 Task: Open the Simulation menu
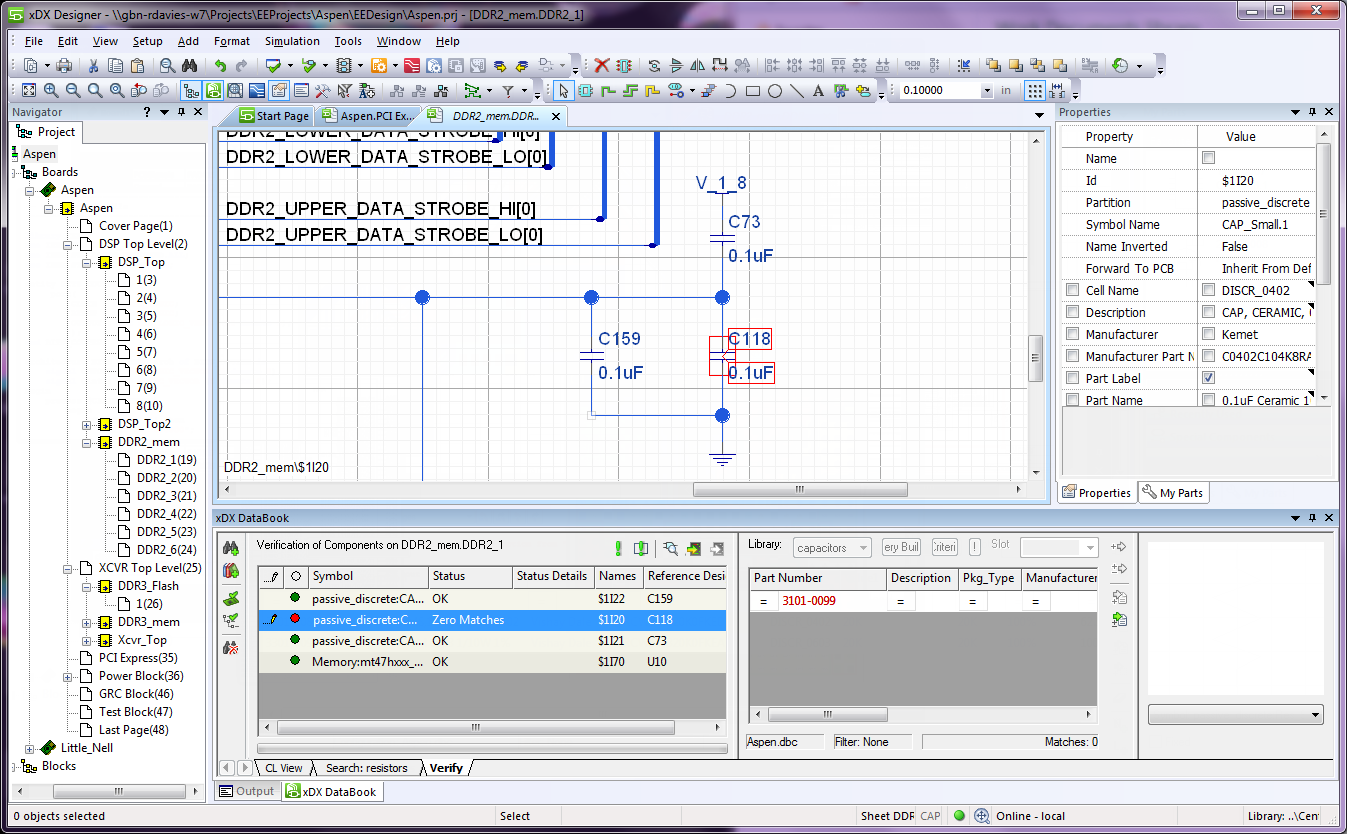(x=292, y=41)
